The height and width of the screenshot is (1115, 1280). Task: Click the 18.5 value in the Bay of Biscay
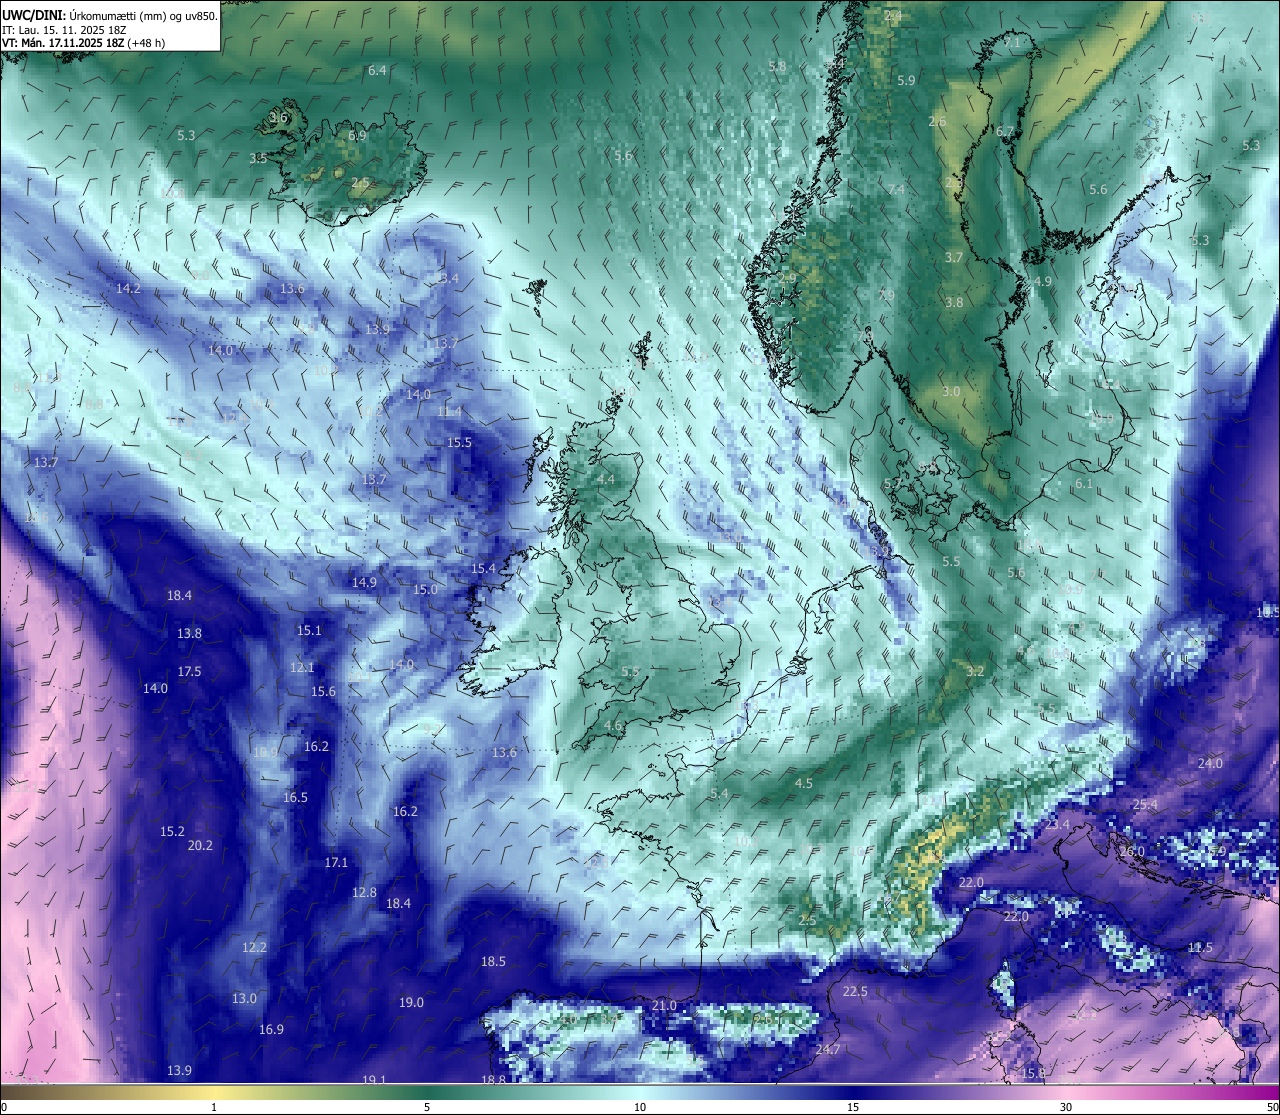[493, 962]
